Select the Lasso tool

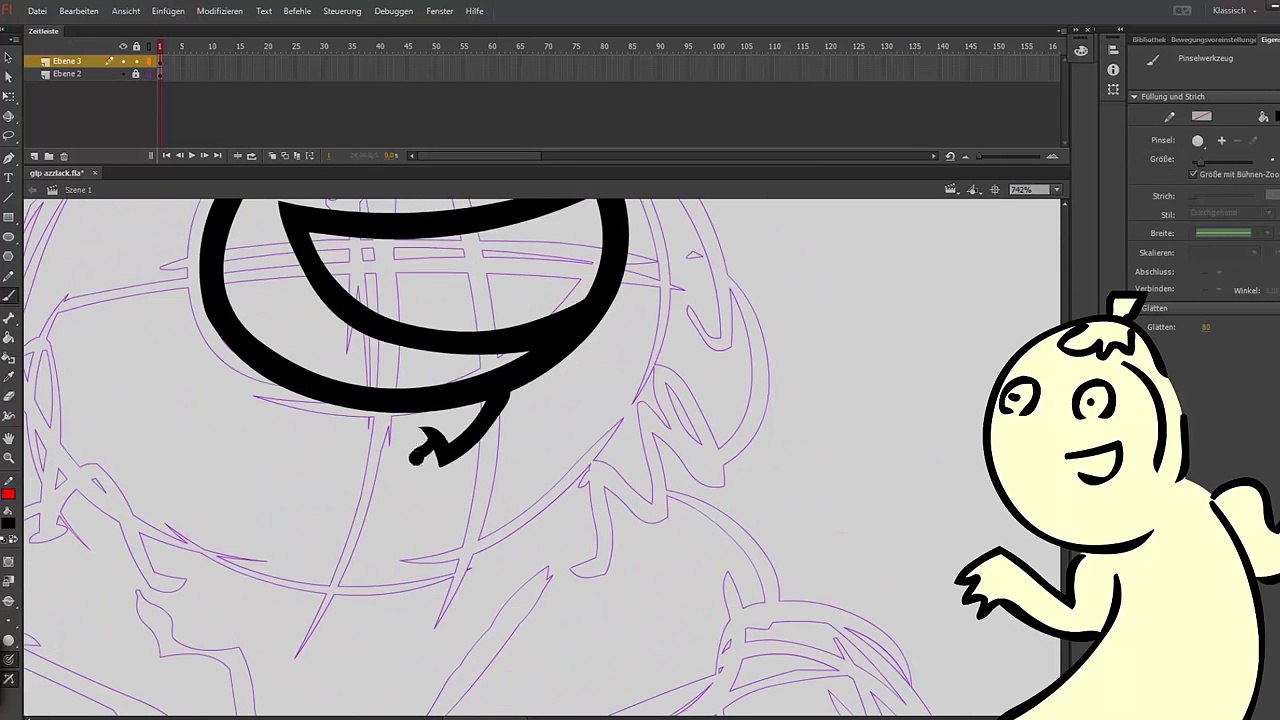[x=8, y=136]
